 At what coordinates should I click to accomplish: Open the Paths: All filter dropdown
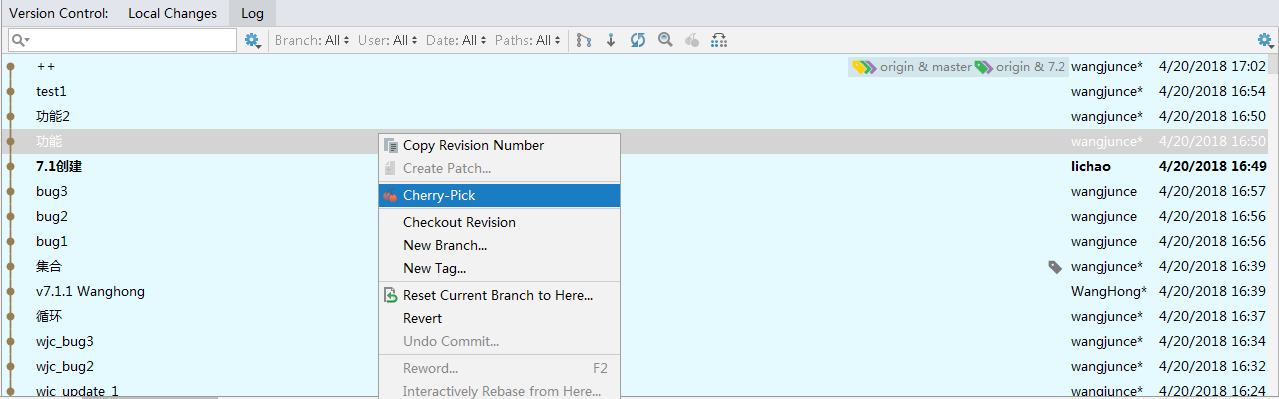coord(528,40)
